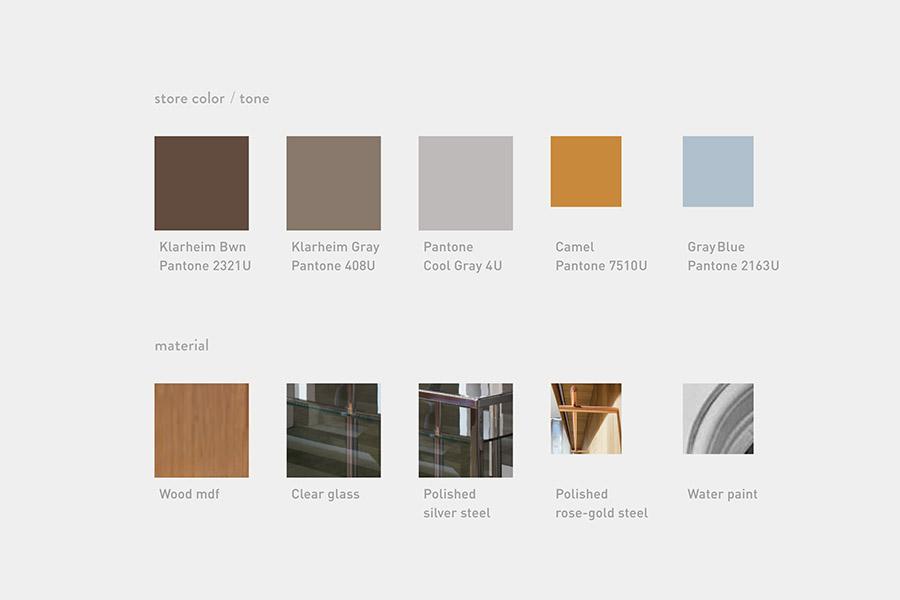Click the 'Water paint' caption

pyautogui.click(x=722, y=494)
